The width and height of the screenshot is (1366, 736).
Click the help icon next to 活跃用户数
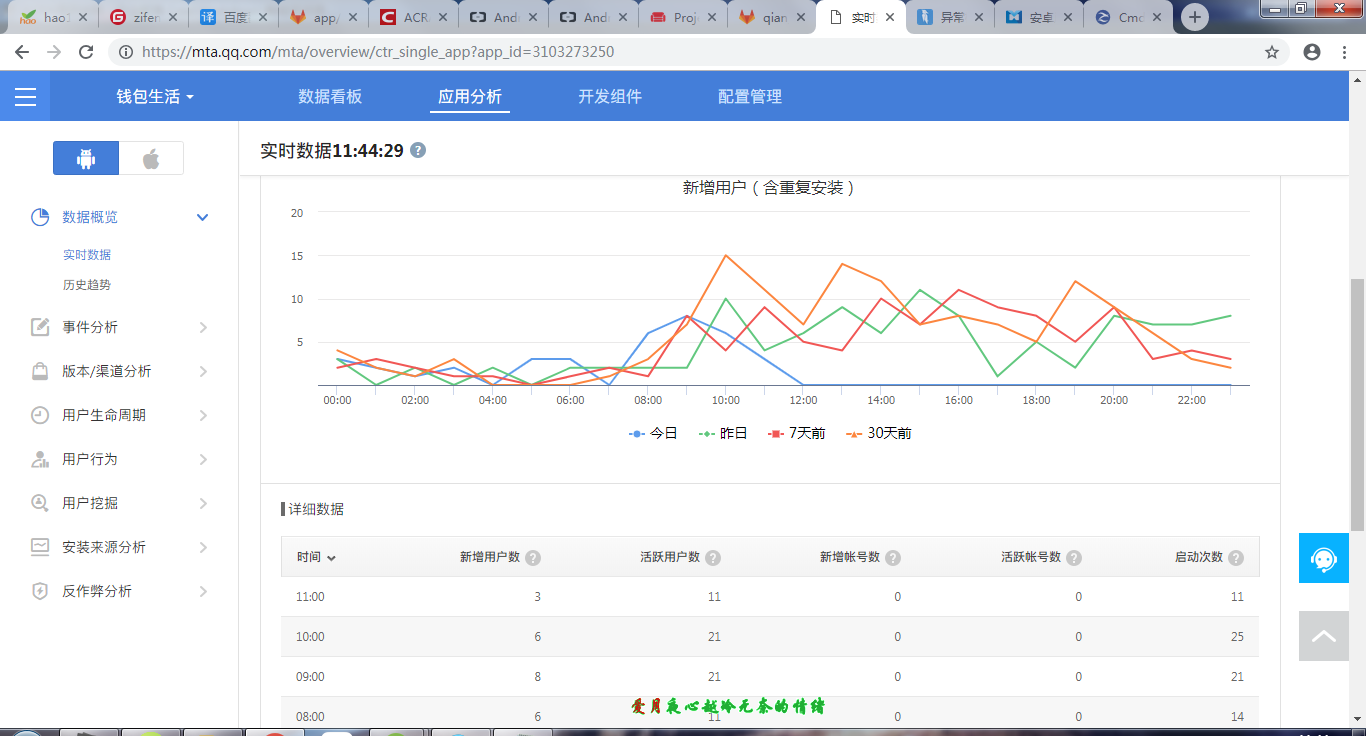coord(713,558)
